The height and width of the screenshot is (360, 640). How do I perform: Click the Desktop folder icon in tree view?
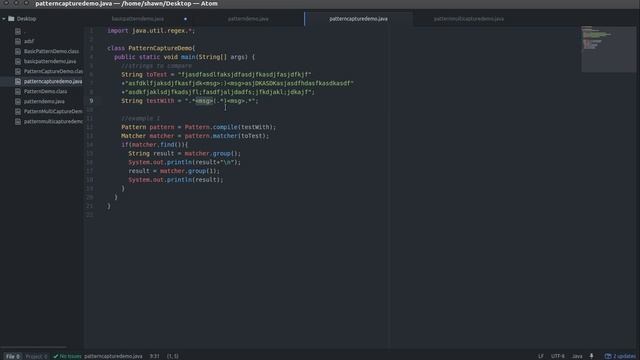(11, 19)
